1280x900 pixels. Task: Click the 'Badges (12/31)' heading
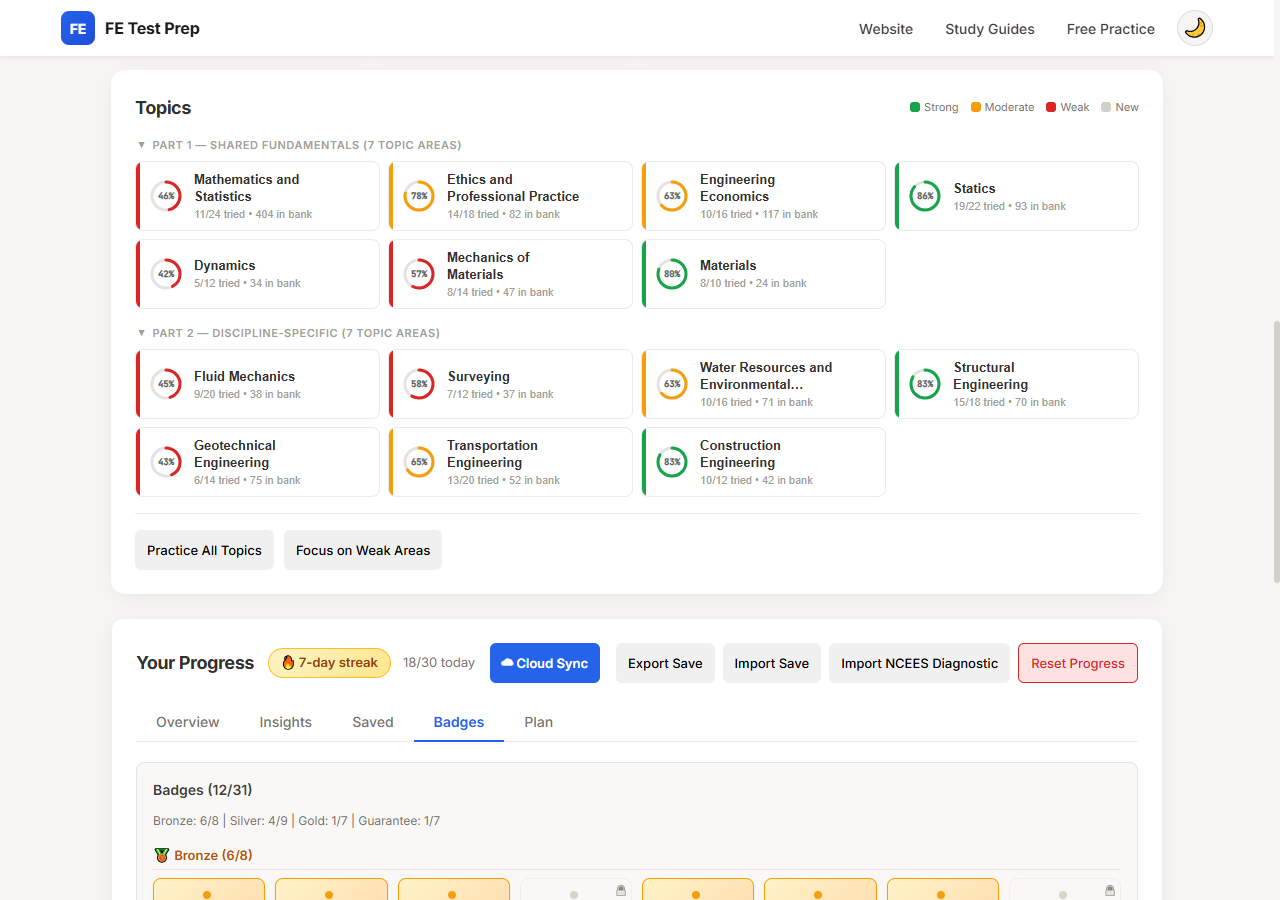click(x=203, y=790)
